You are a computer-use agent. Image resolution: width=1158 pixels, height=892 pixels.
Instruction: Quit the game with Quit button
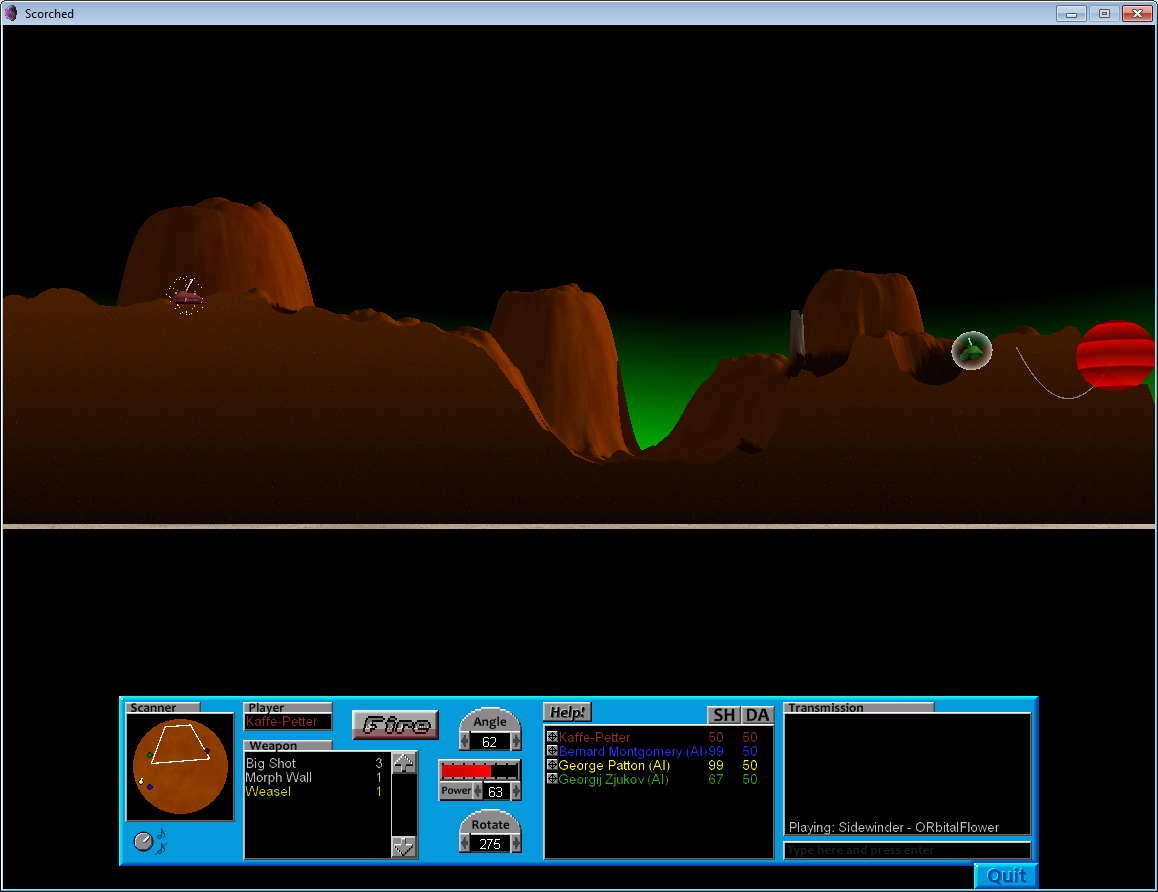click(x=1006, y=876)
